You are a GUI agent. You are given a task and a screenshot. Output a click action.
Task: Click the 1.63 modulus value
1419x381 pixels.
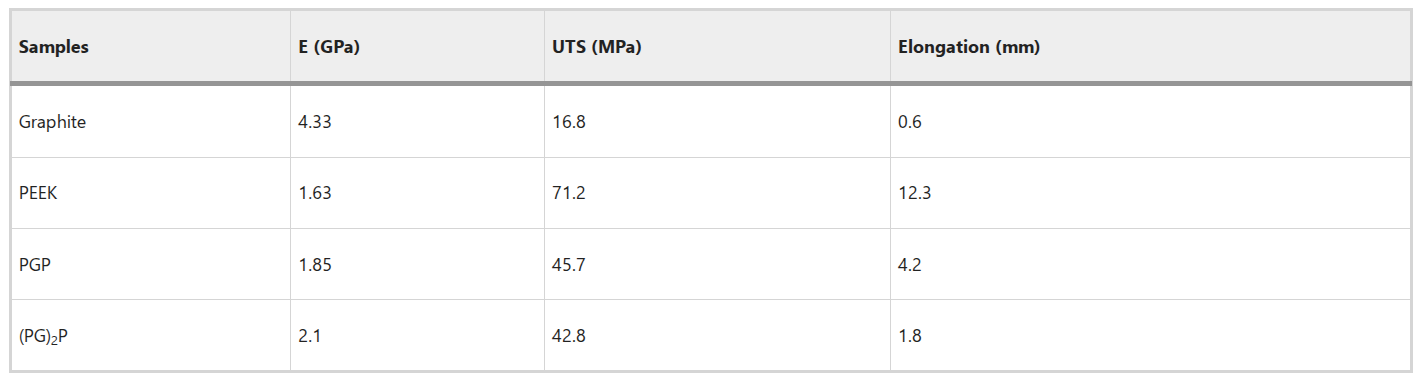tap(314, 193)
